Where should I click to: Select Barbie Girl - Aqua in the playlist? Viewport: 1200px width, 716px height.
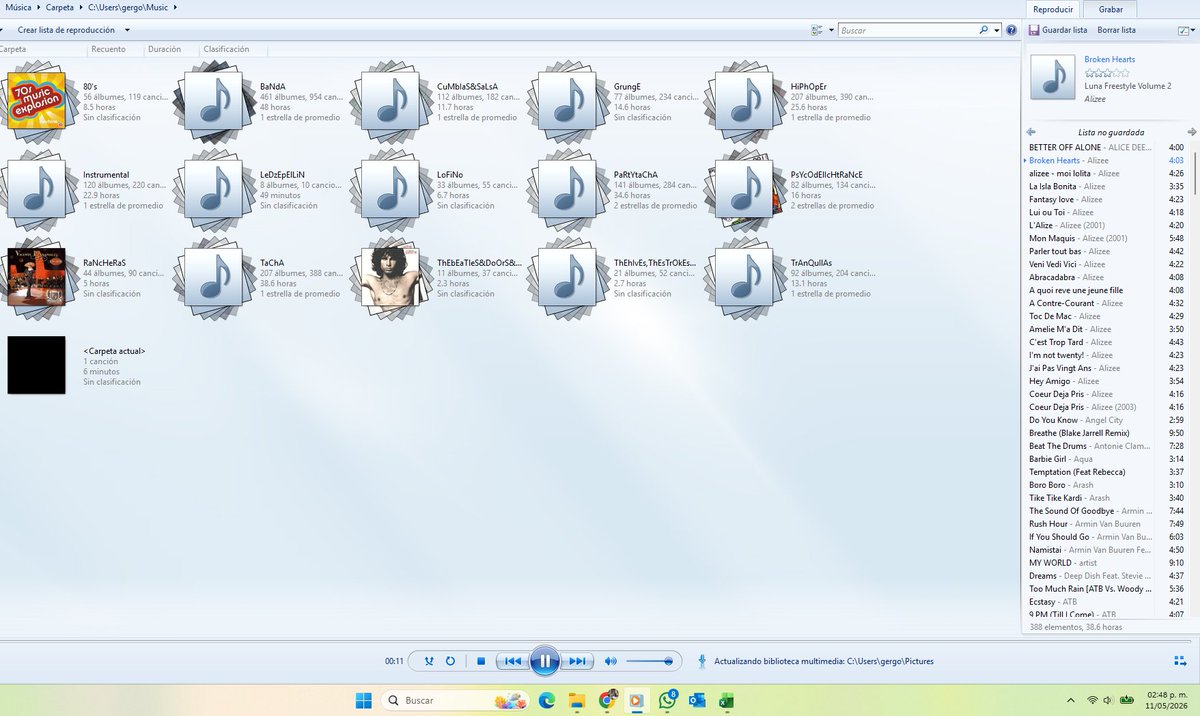tap(1107, 459)
